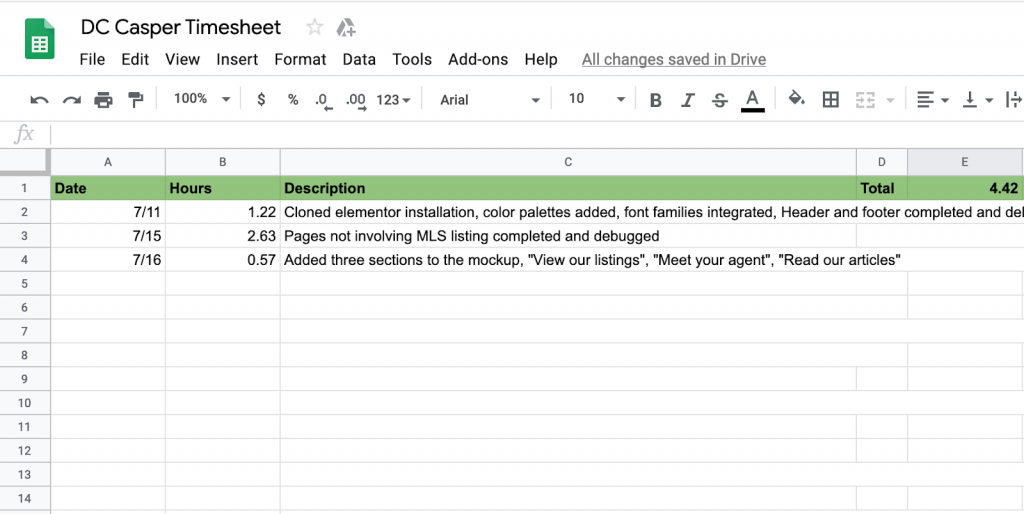This screenshot has height=514, width=1024.
Task: Toggle strikethrough text formatting
Action: coord(719,100)
